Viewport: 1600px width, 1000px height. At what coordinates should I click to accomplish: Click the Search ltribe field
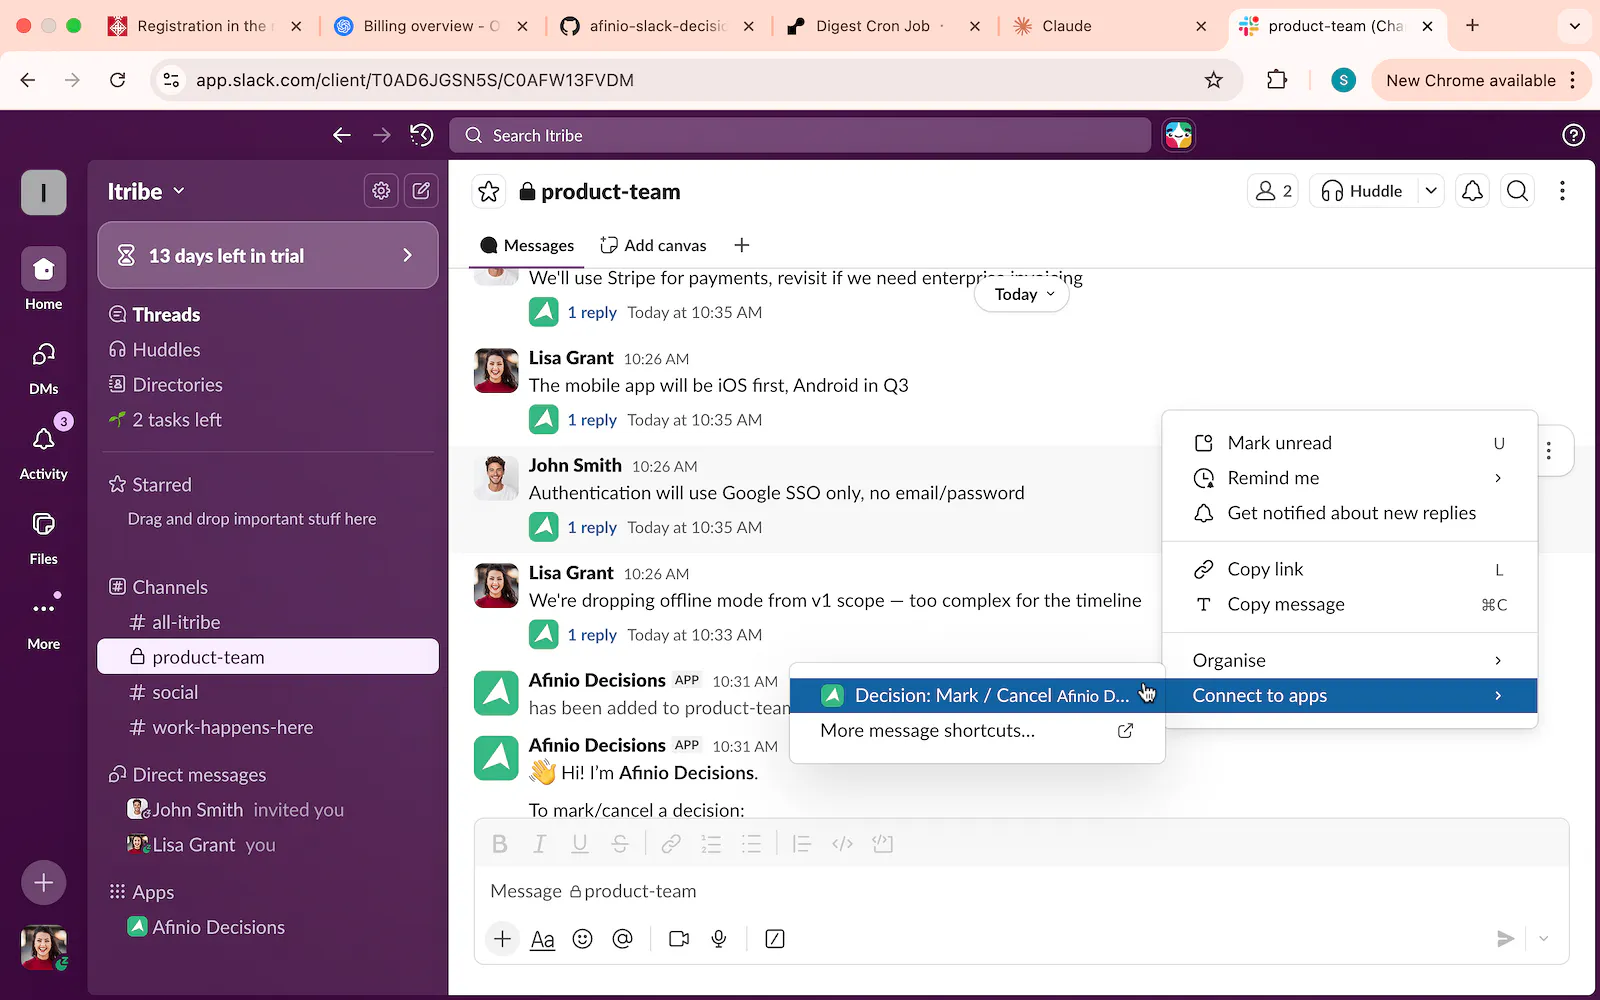(800, 135)
